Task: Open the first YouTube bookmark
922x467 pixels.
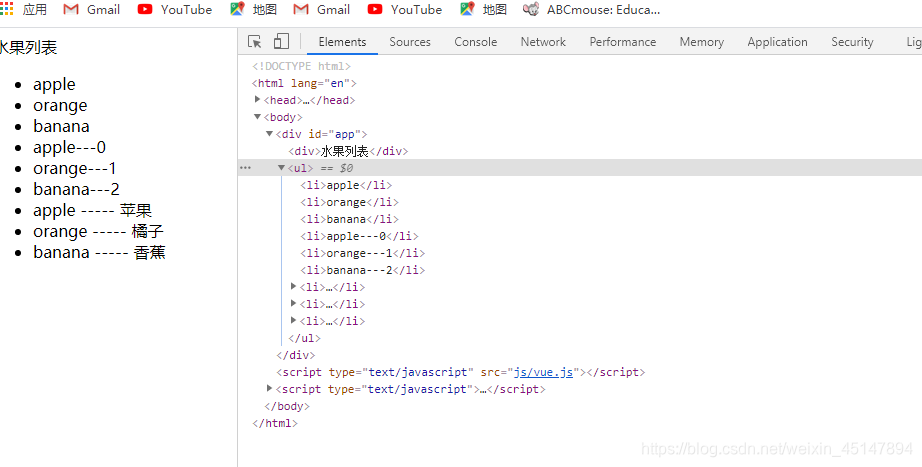Action: (175, 9)
